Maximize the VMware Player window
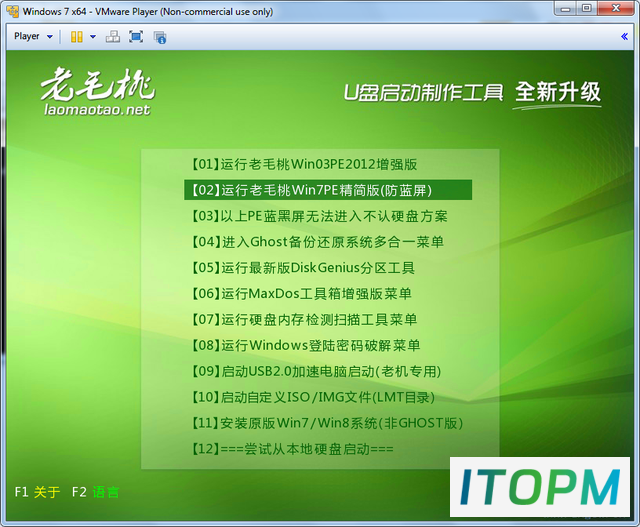 tap(587, 8)
